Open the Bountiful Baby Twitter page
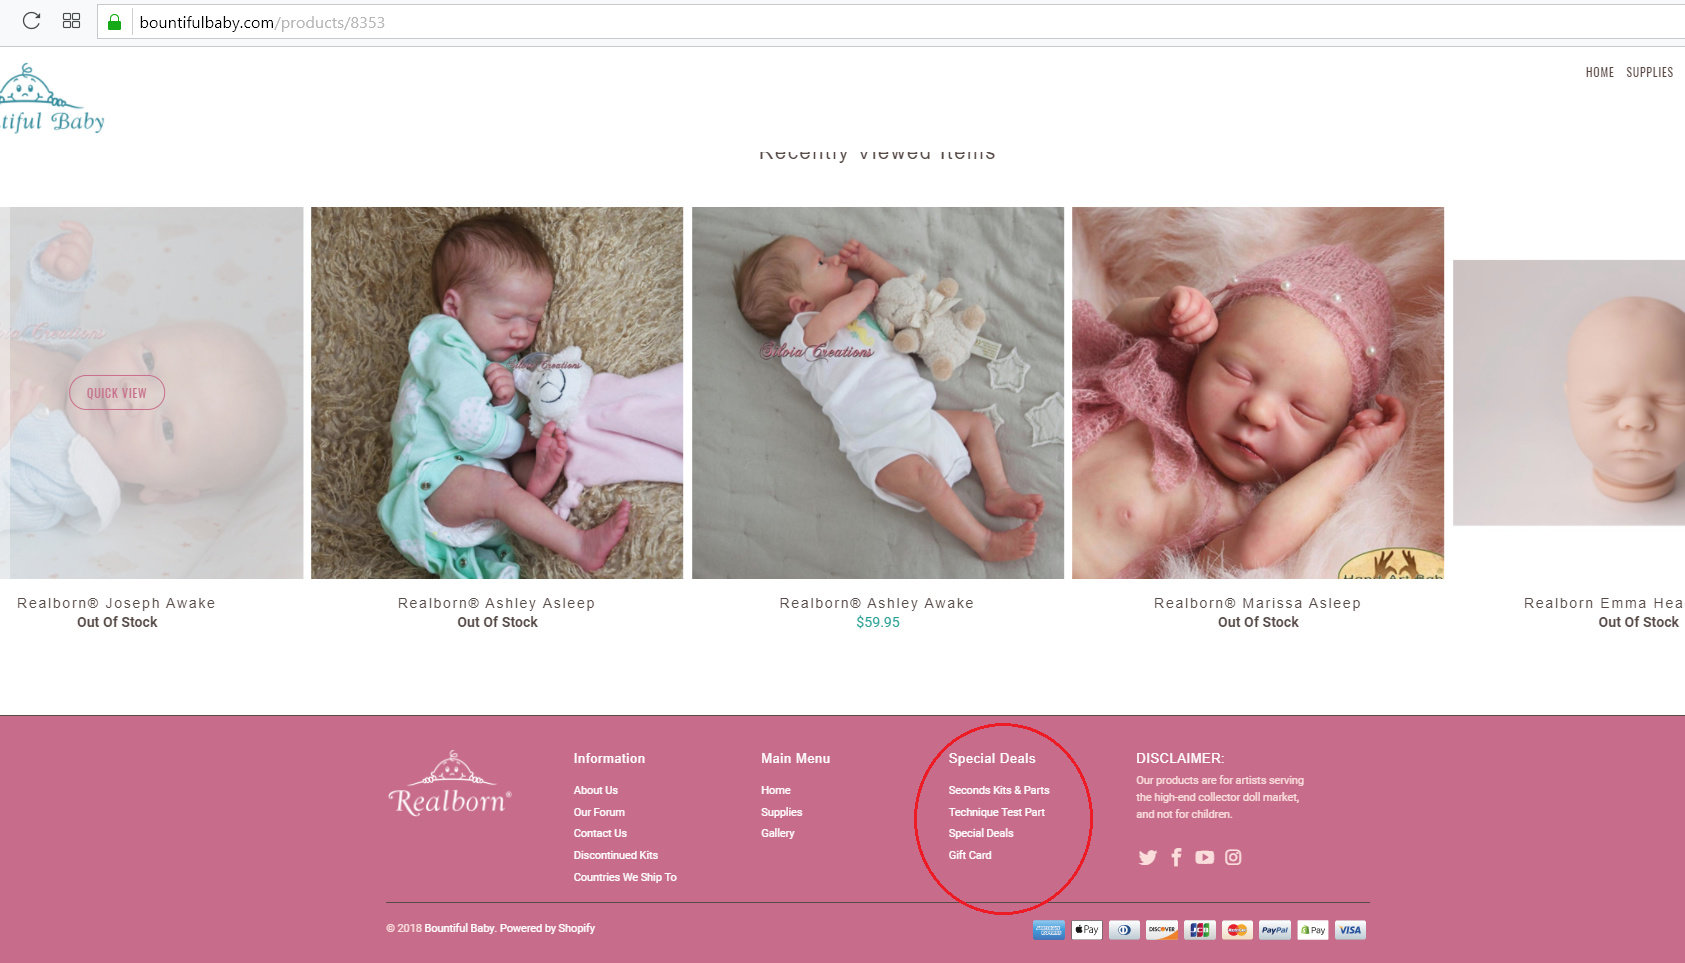1685x963 pixels. (x=1147, y=857)
